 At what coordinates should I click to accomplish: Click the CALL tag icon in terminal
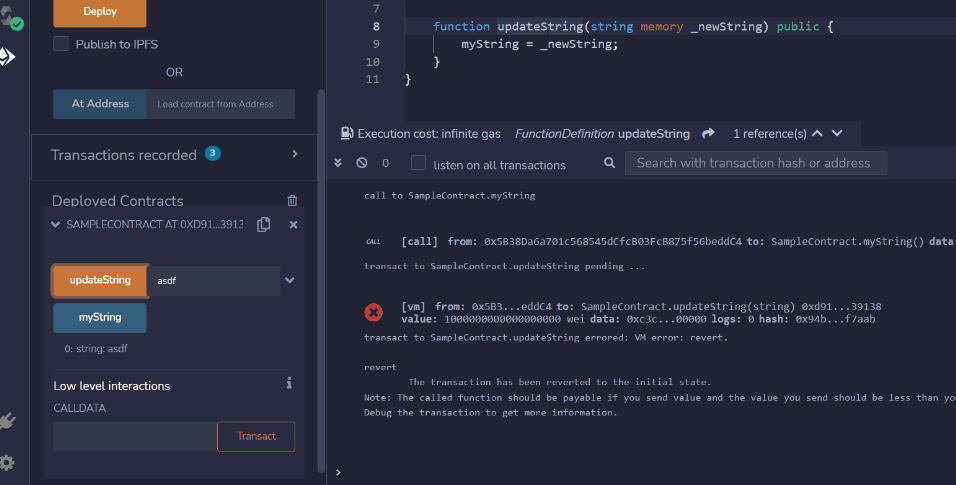click(373, 242)
